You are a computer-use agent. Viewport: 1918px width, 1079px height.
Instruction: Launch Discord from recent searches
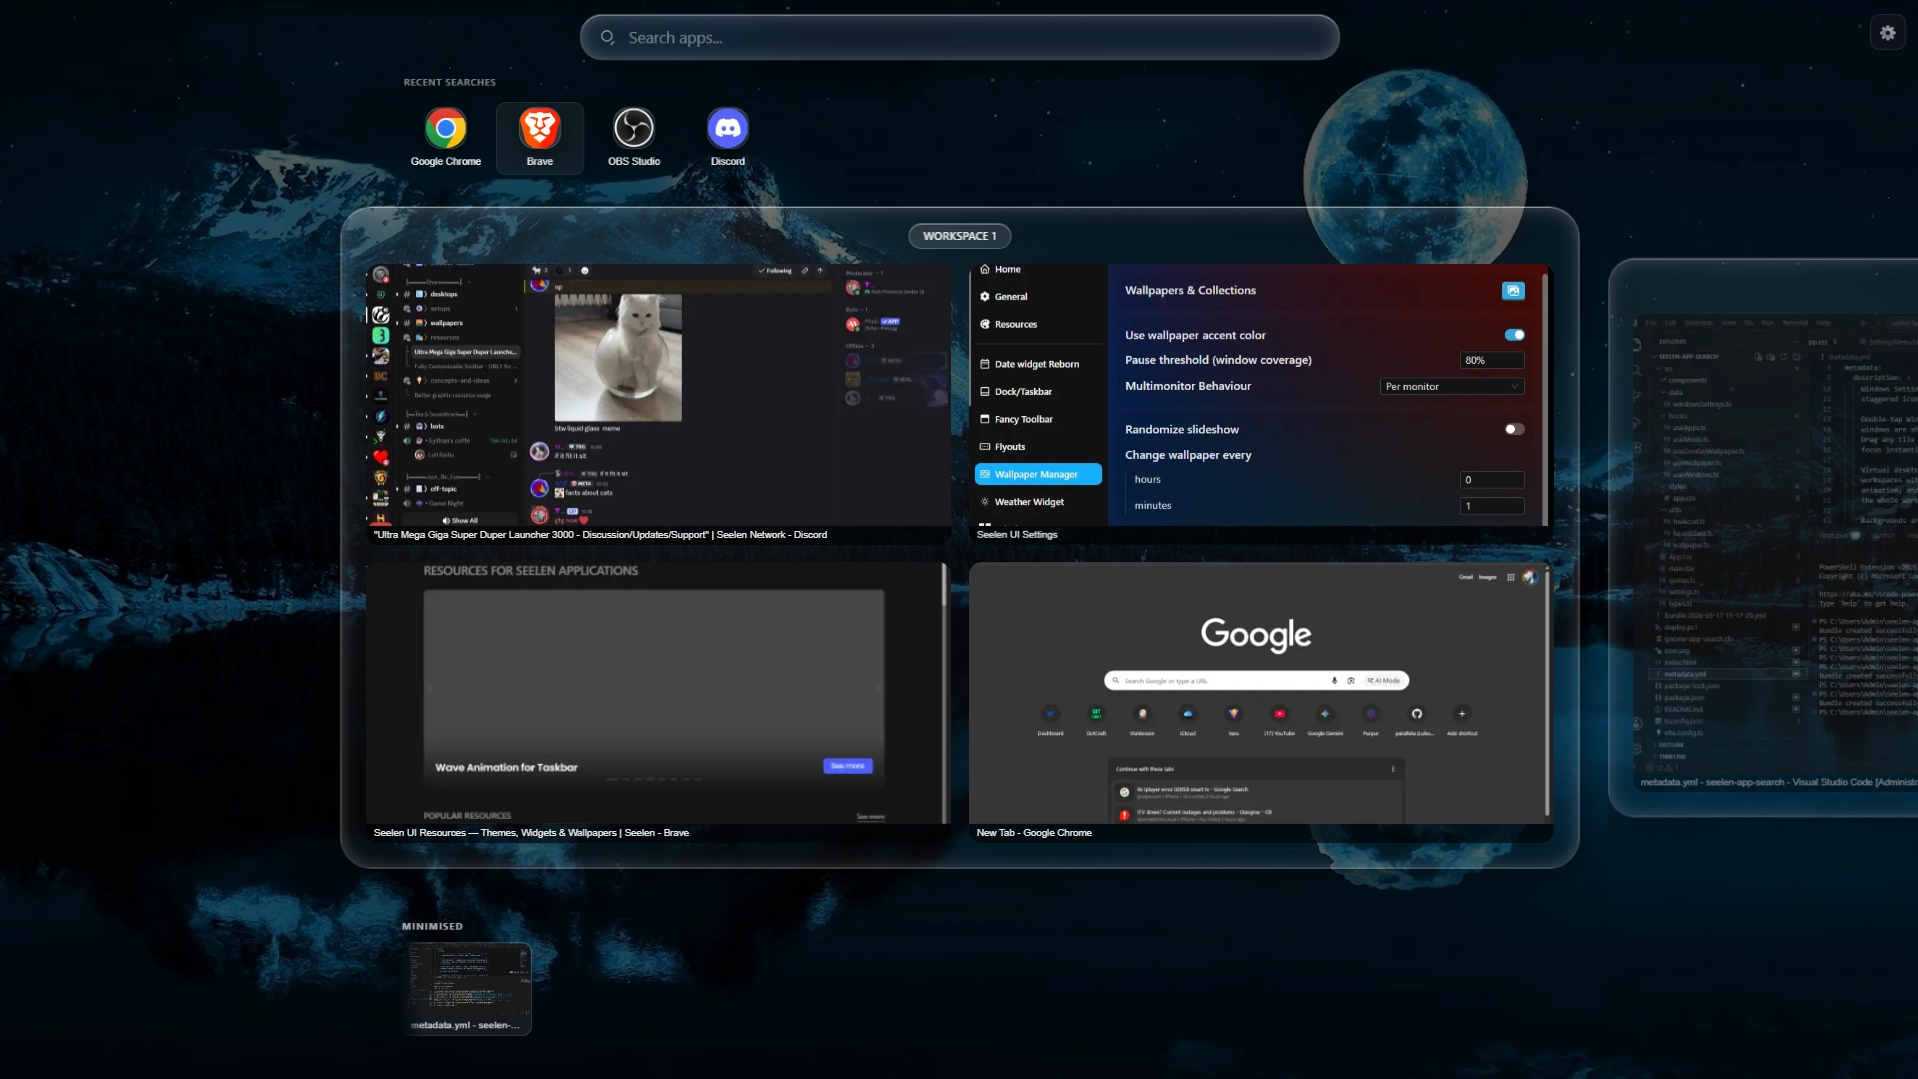[x=727, y=138]
